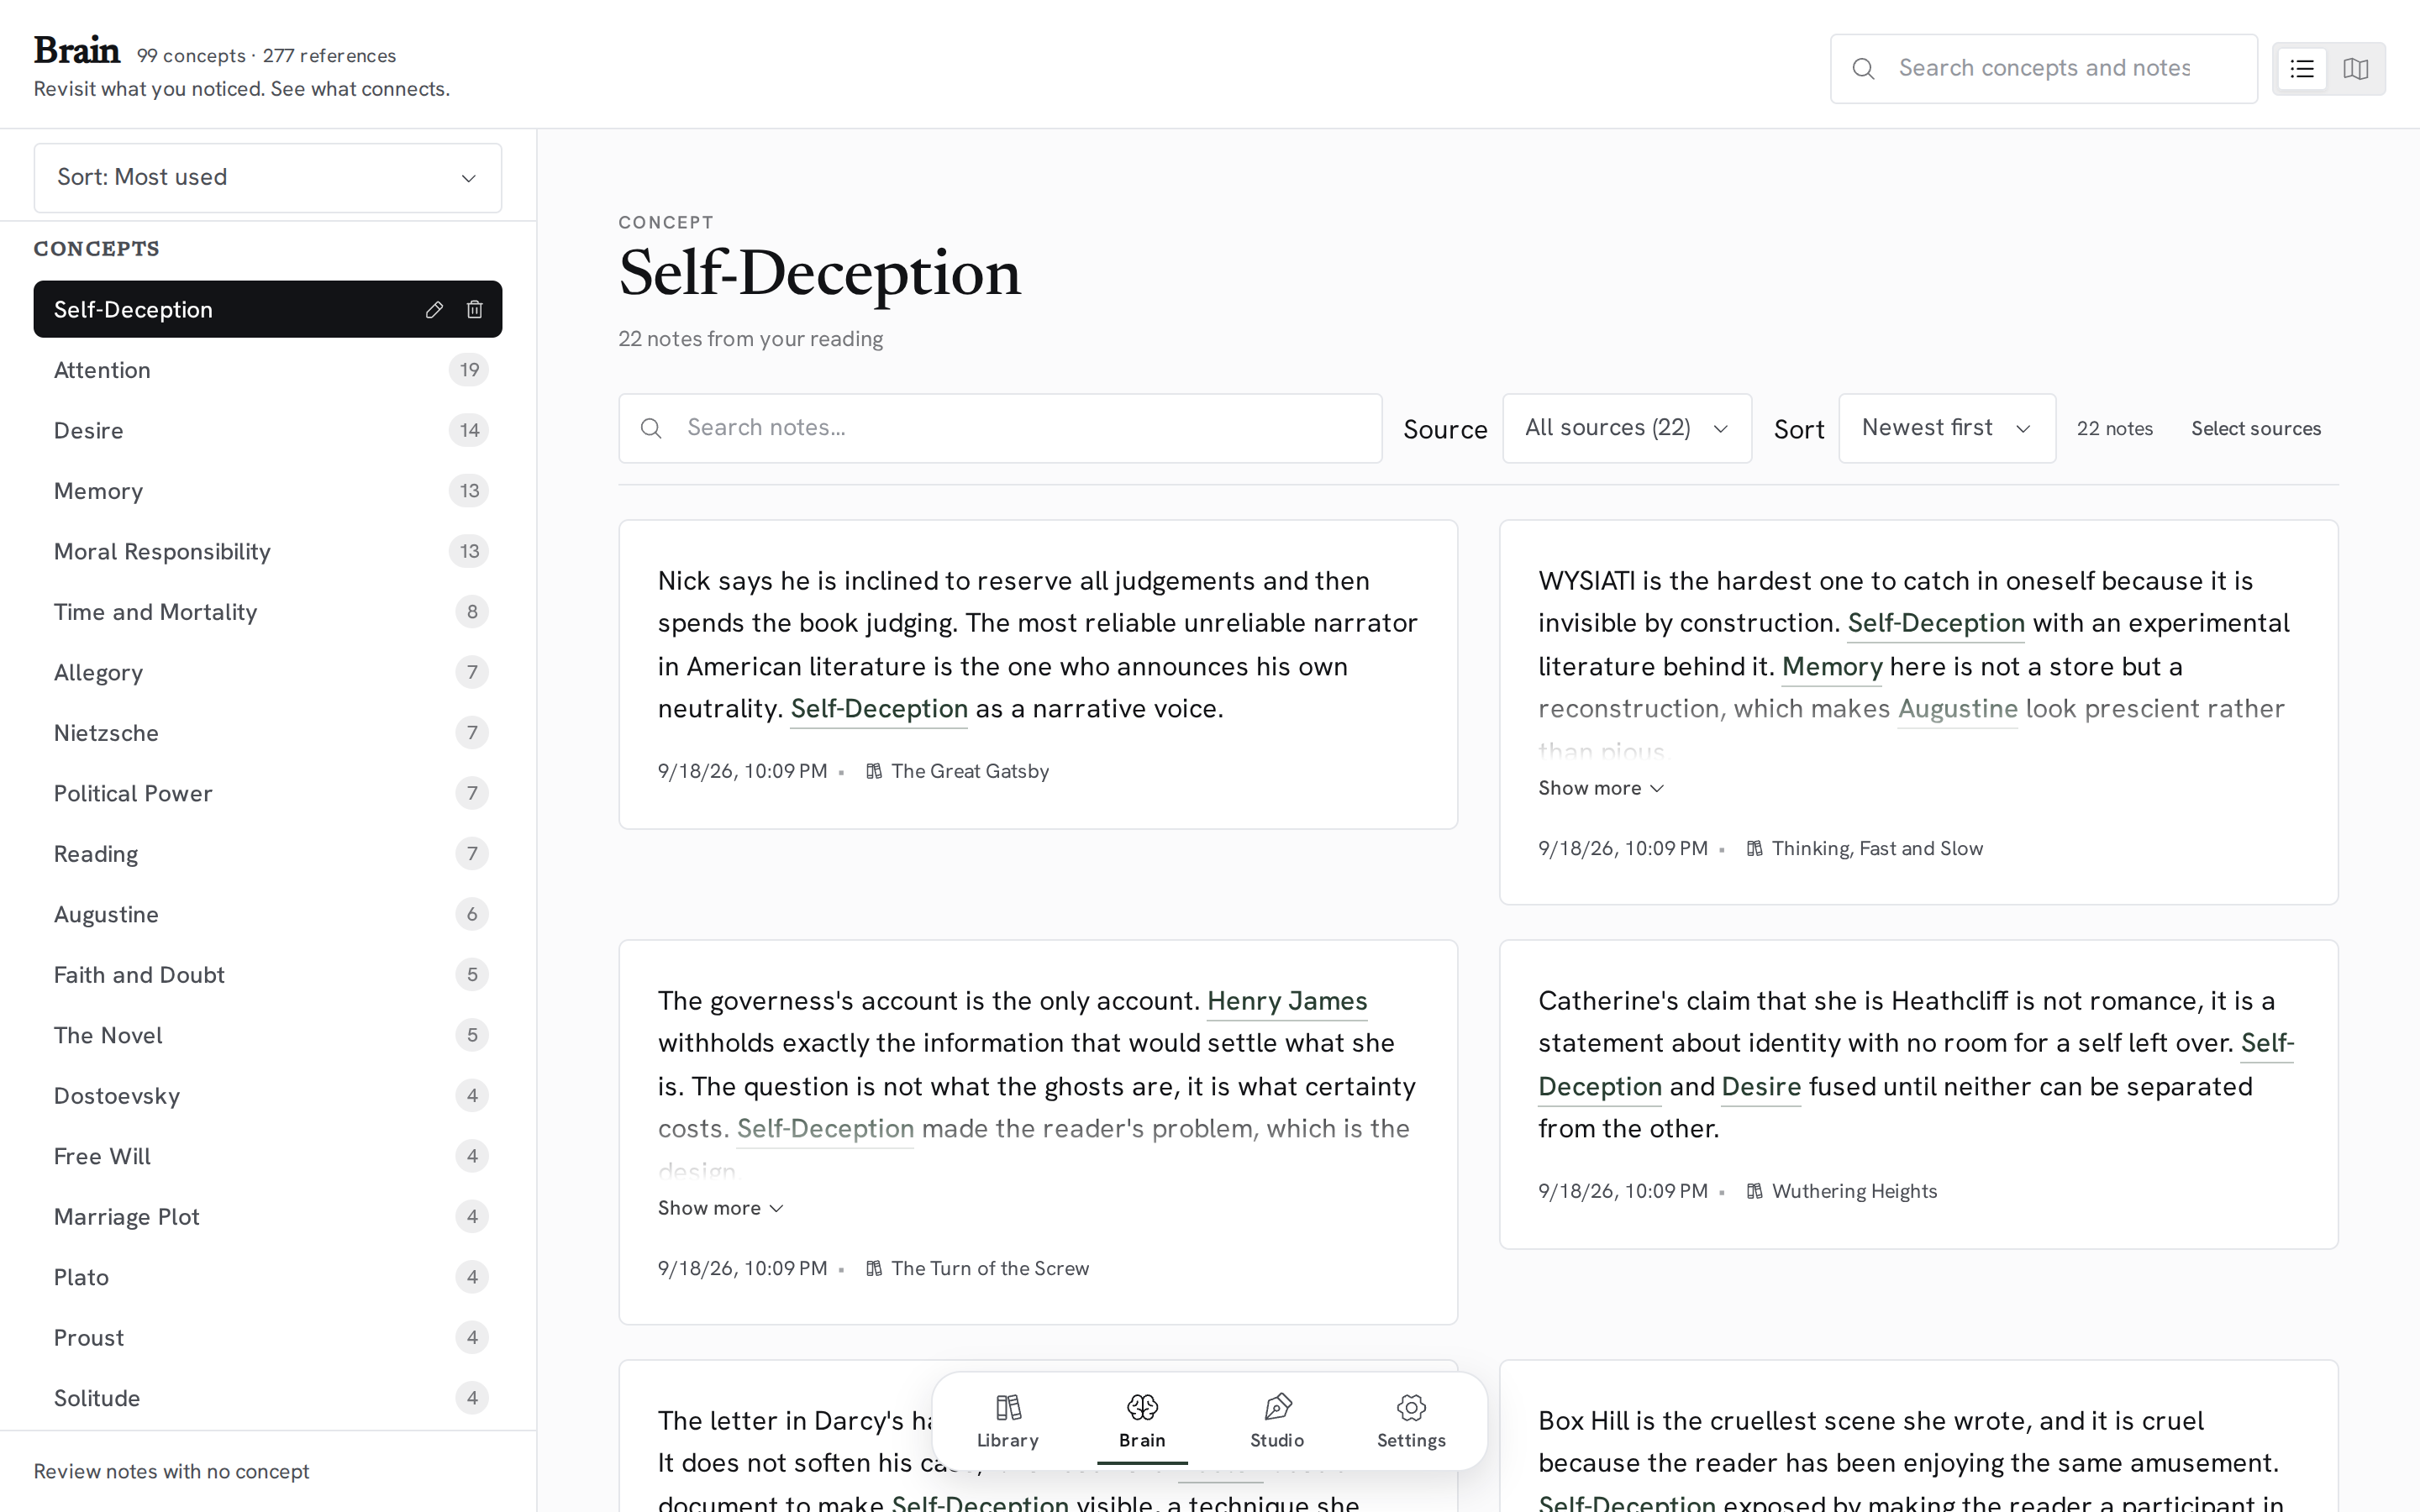Click the edit pencil icon on Self-Deception
The image size is (2420, 1512).
click(x=434, y=310)
